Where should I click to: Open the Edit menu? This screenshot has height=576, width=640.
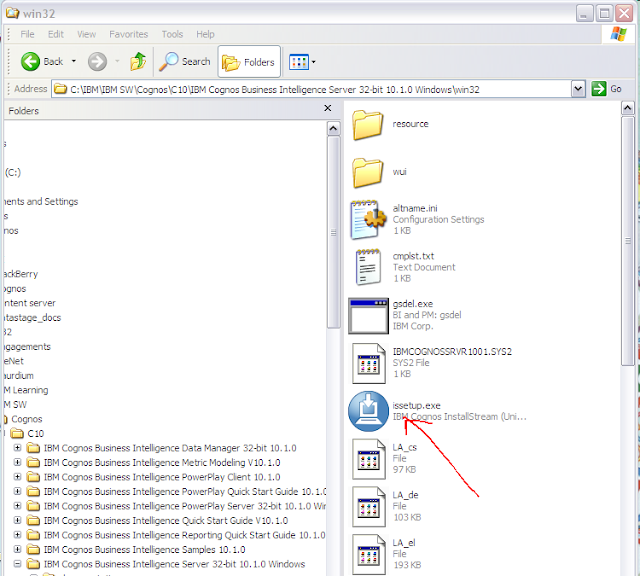[x=56, y=34]
